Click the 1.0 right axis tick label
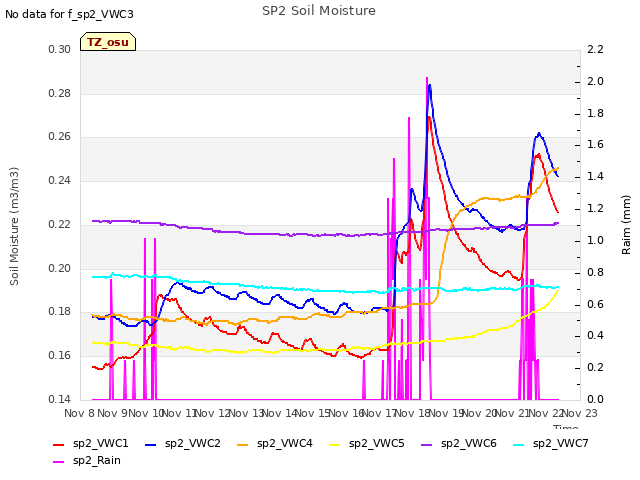 pos(596,240)
